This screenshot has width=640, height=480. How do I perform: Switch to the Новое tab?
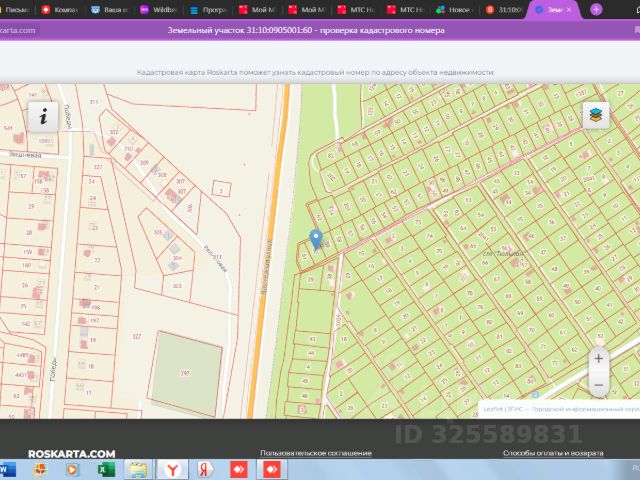coord(454,10)
